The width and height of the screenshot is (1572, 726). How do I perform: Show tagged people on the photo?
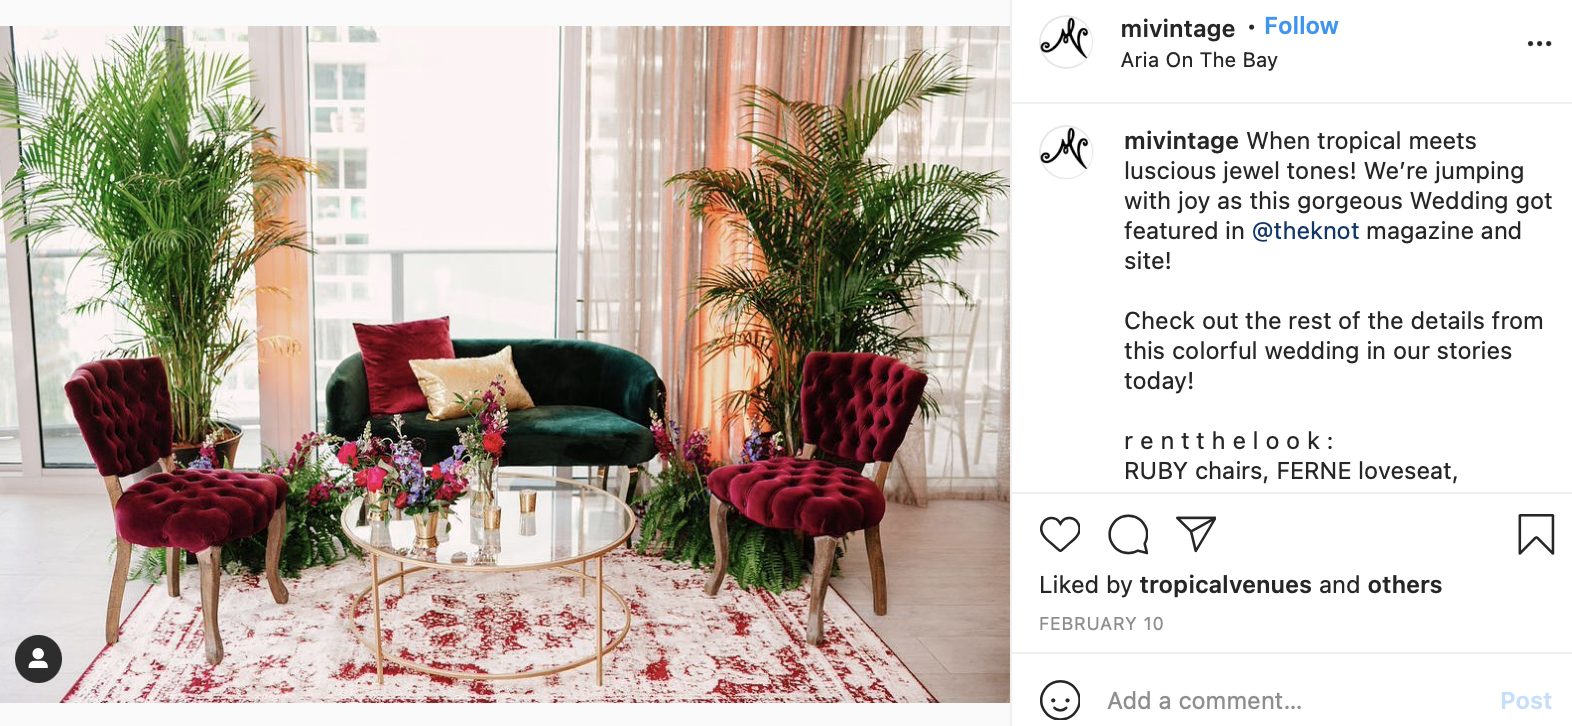[38, 659]
